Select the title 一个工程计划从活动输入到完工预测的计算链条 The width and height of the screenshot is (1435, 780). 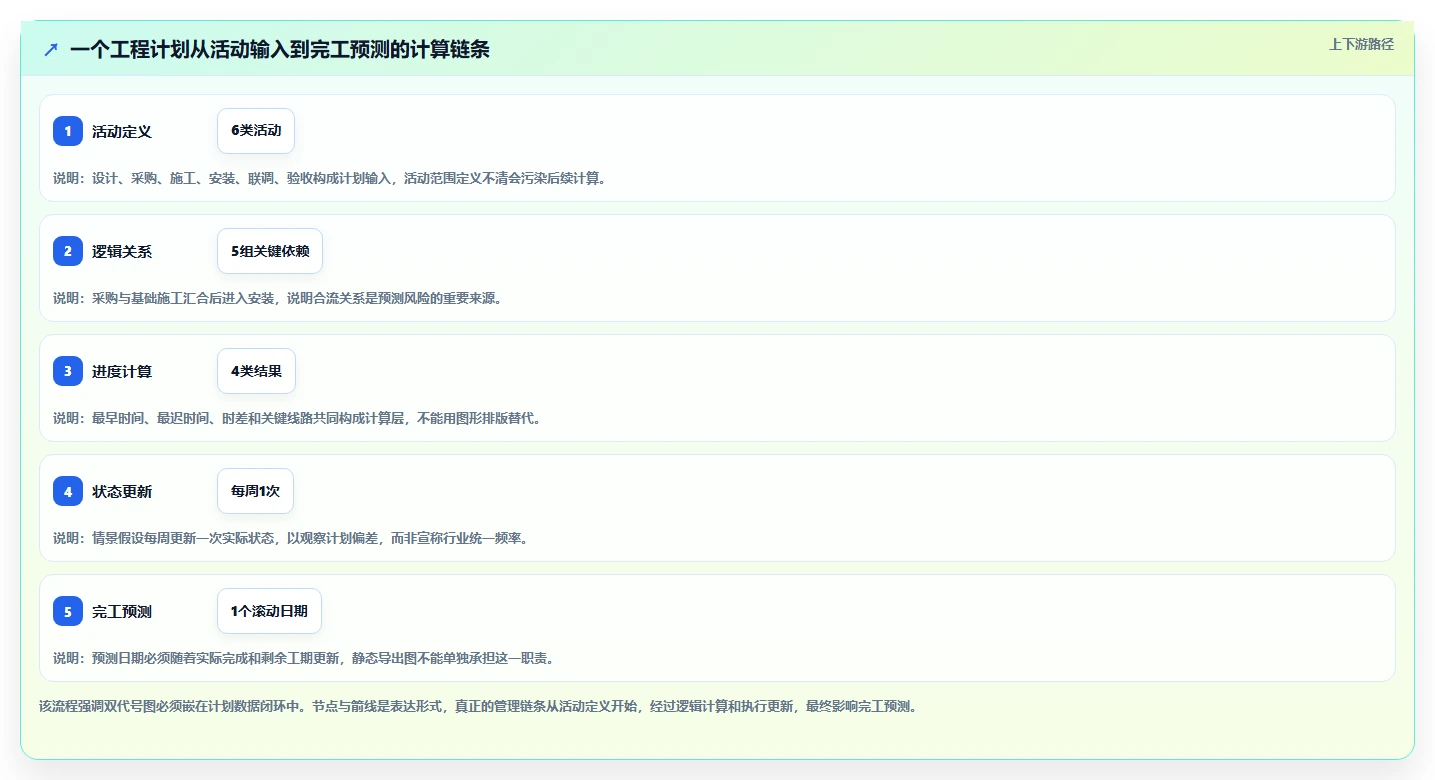[x=280, y=49]
